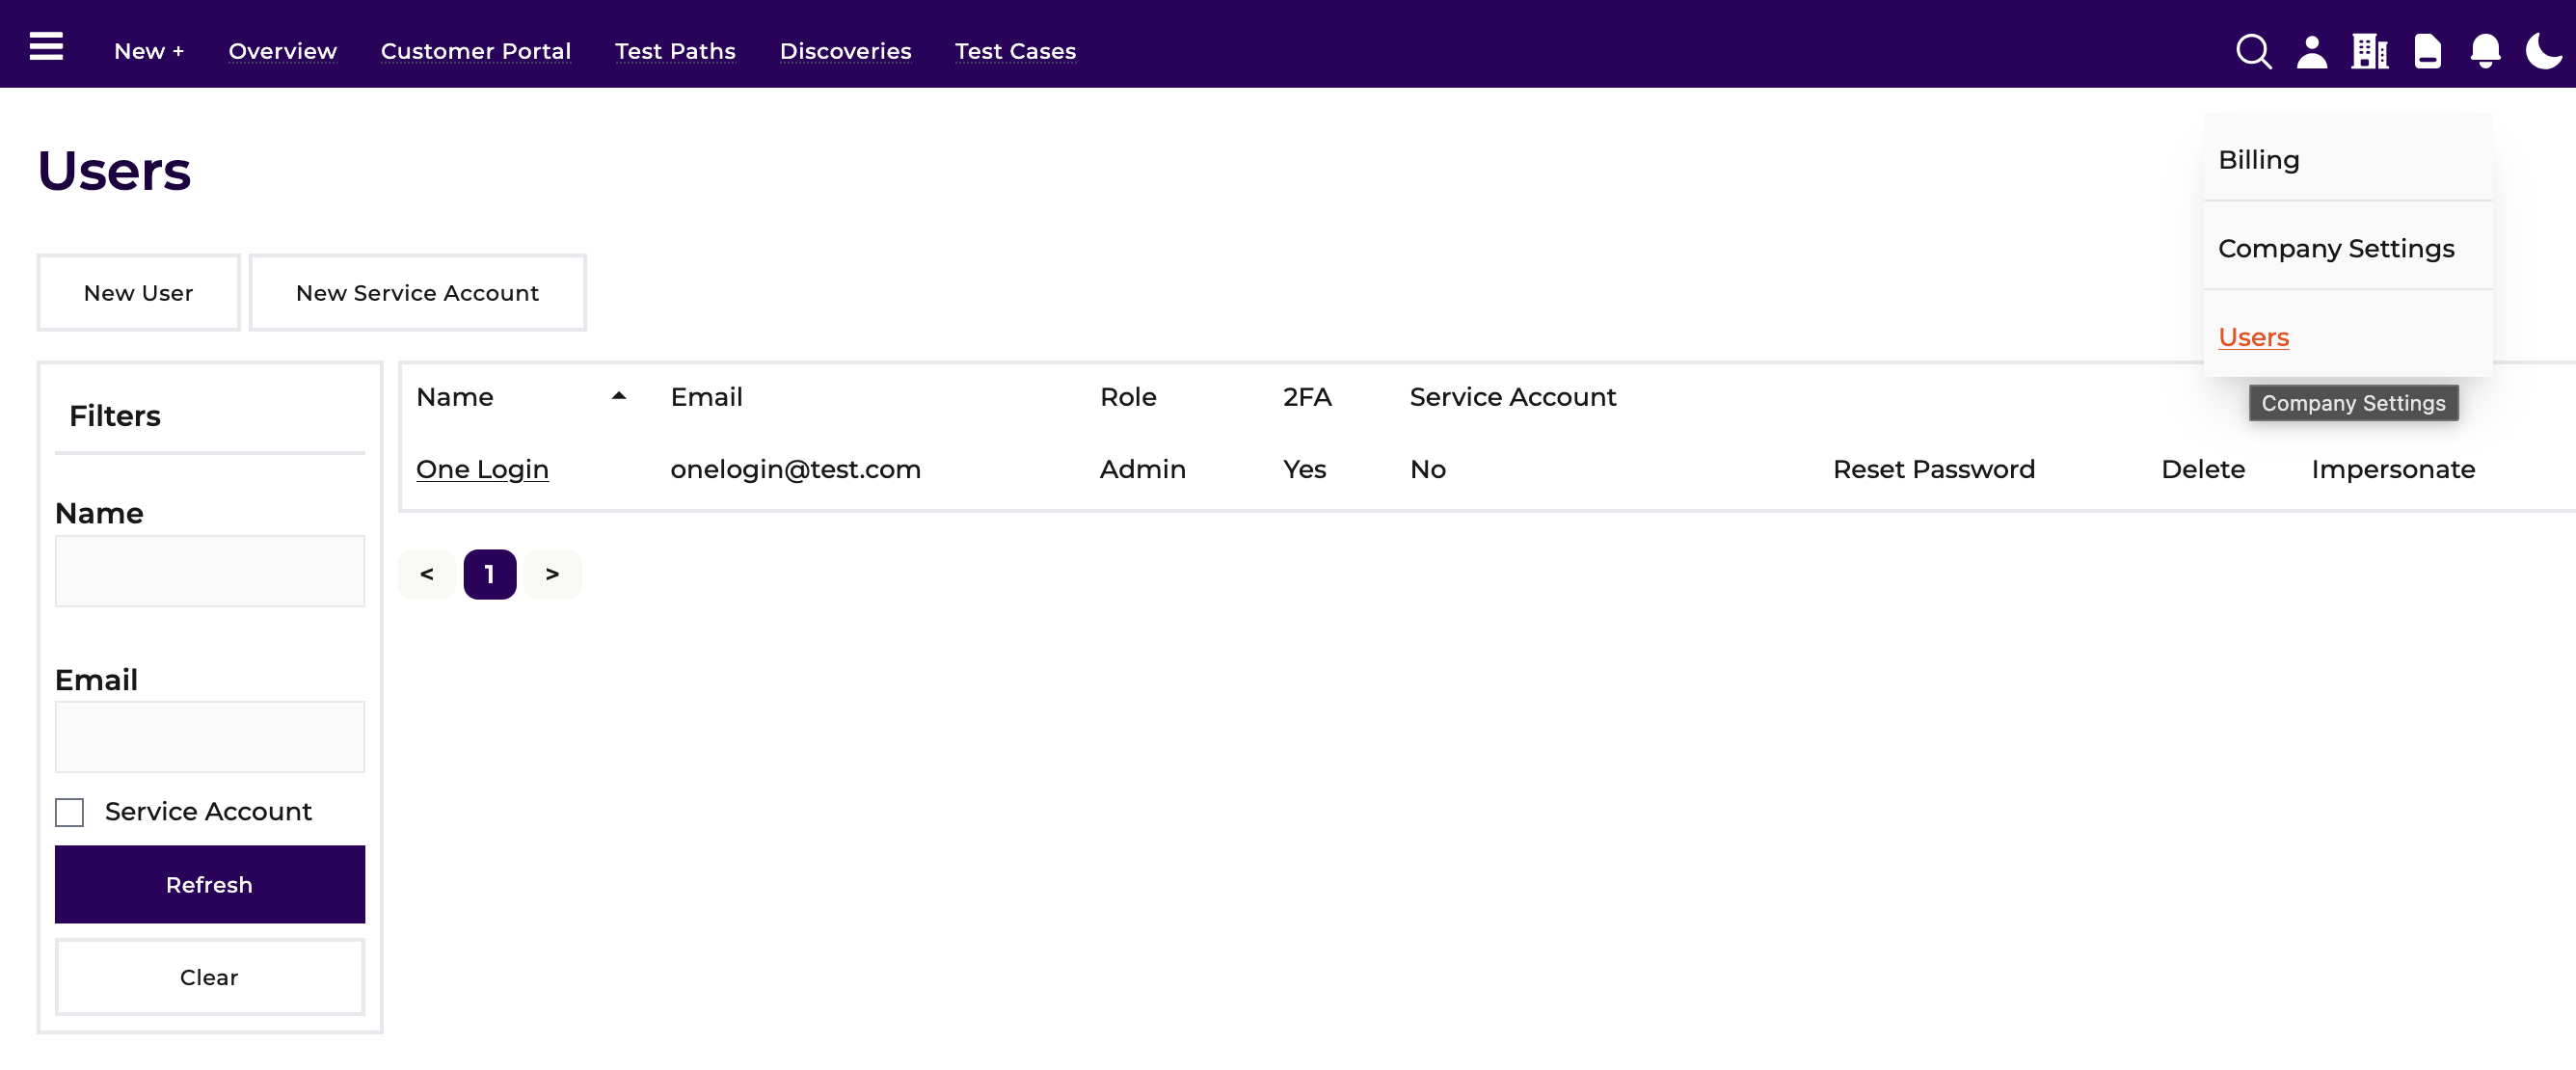Go to next page arrow
The height and width of the screenshot is (1070, 2576).
click(x=552, y=574)
